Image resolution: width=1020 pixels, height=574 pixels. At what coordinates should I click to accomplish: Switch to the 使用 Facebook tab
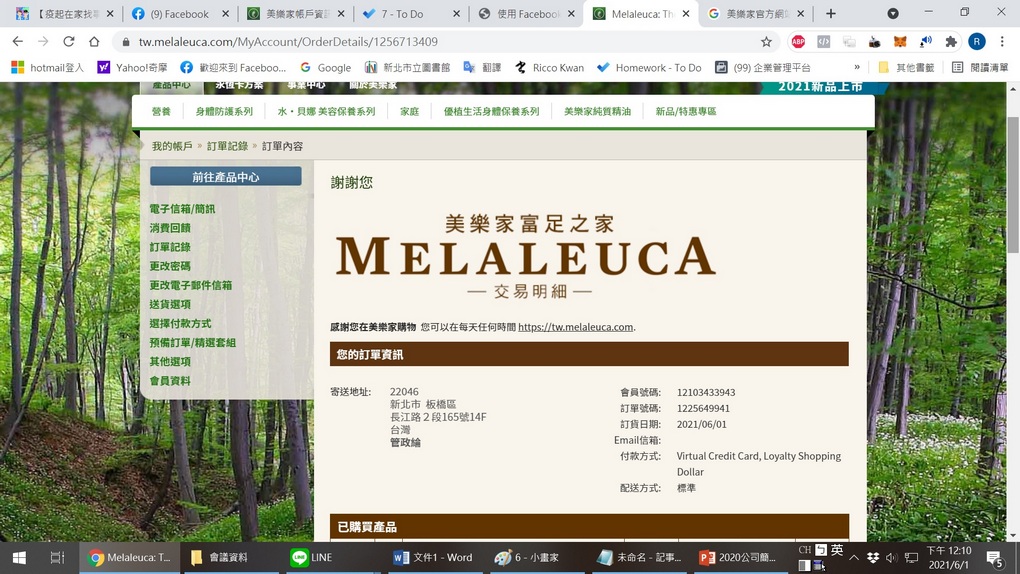click(x=526, y=14)
